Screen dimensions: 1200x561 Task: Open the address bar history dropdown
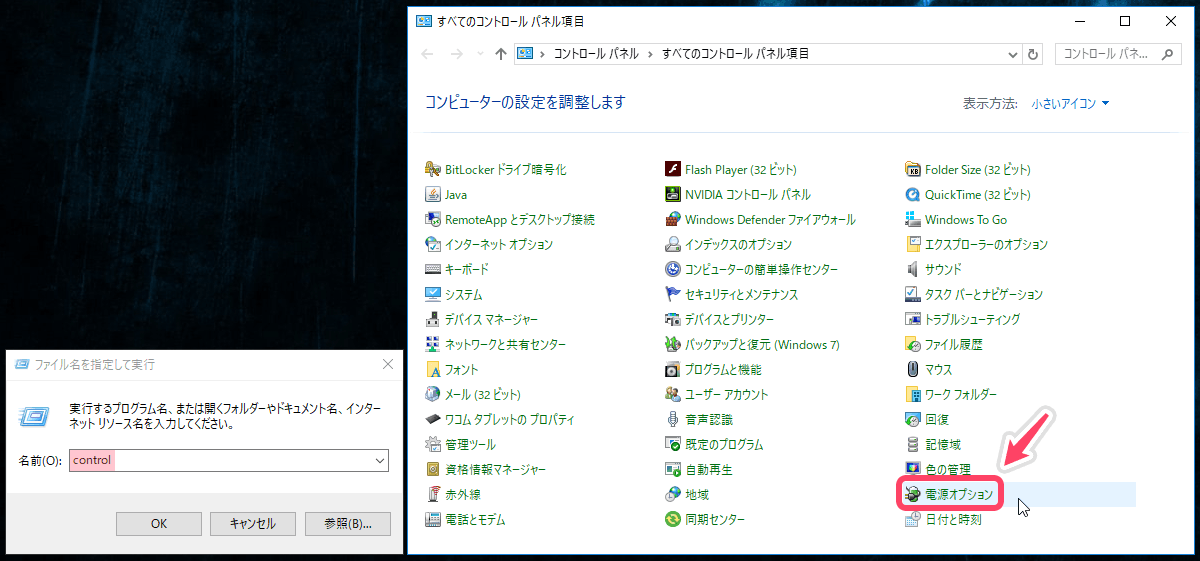[x=1013, y=54]
